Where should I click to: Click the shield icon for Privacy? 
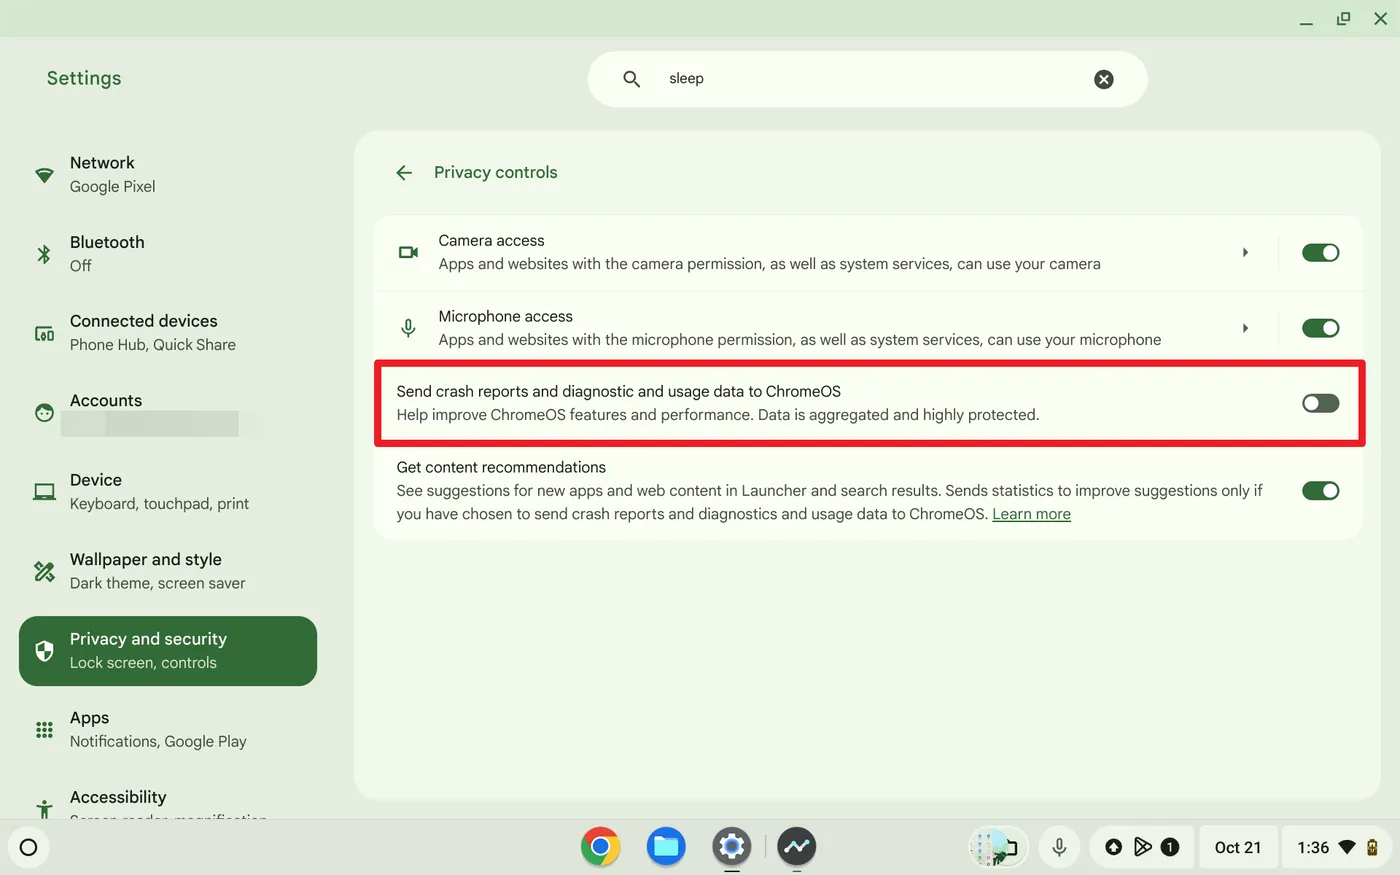click(44, 651)
